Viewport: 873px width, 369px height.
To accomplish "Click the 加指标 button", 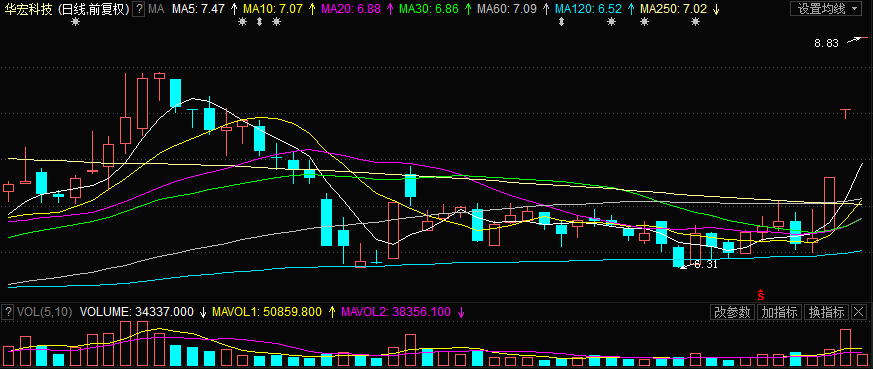I will point(779,312).
